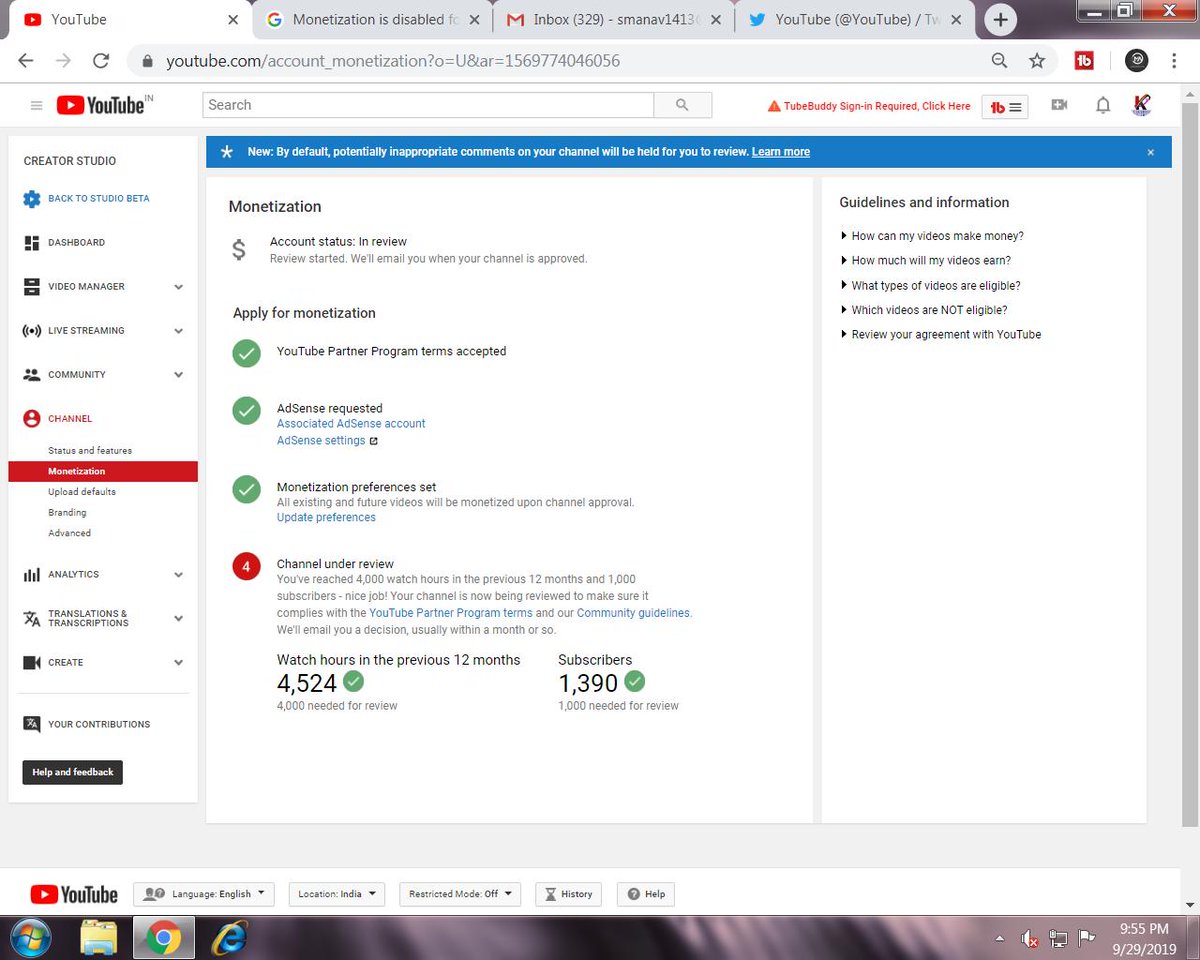The width and height of the screenshot is (1200, 960).
Task: Expand 'How can my videos make money?'
Action: pos(937,236)
